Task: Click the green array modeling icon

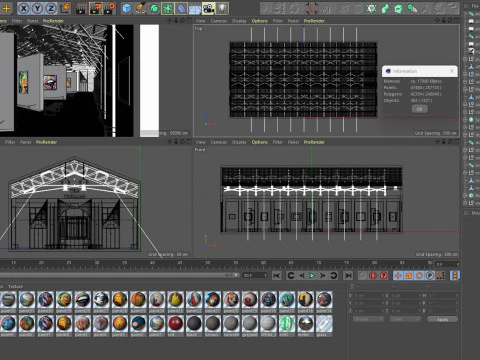Action: (168, 8)
